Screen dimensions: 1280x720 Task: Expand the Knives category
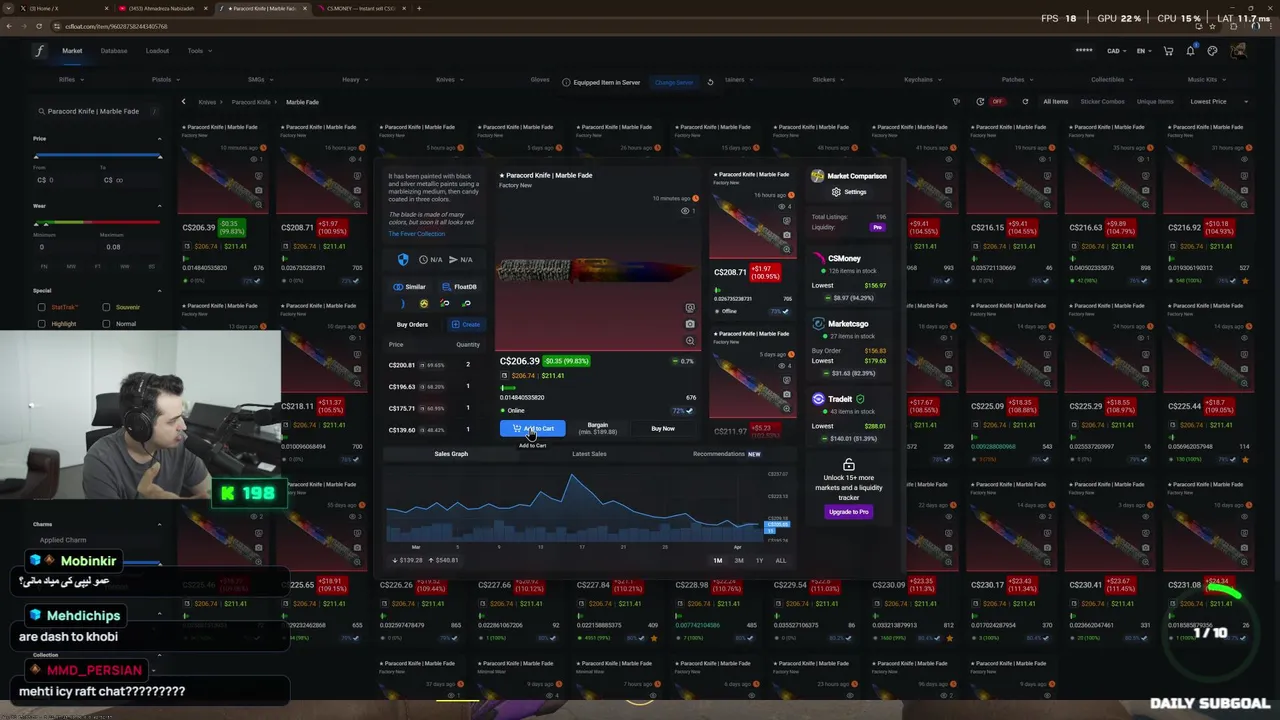449,80
